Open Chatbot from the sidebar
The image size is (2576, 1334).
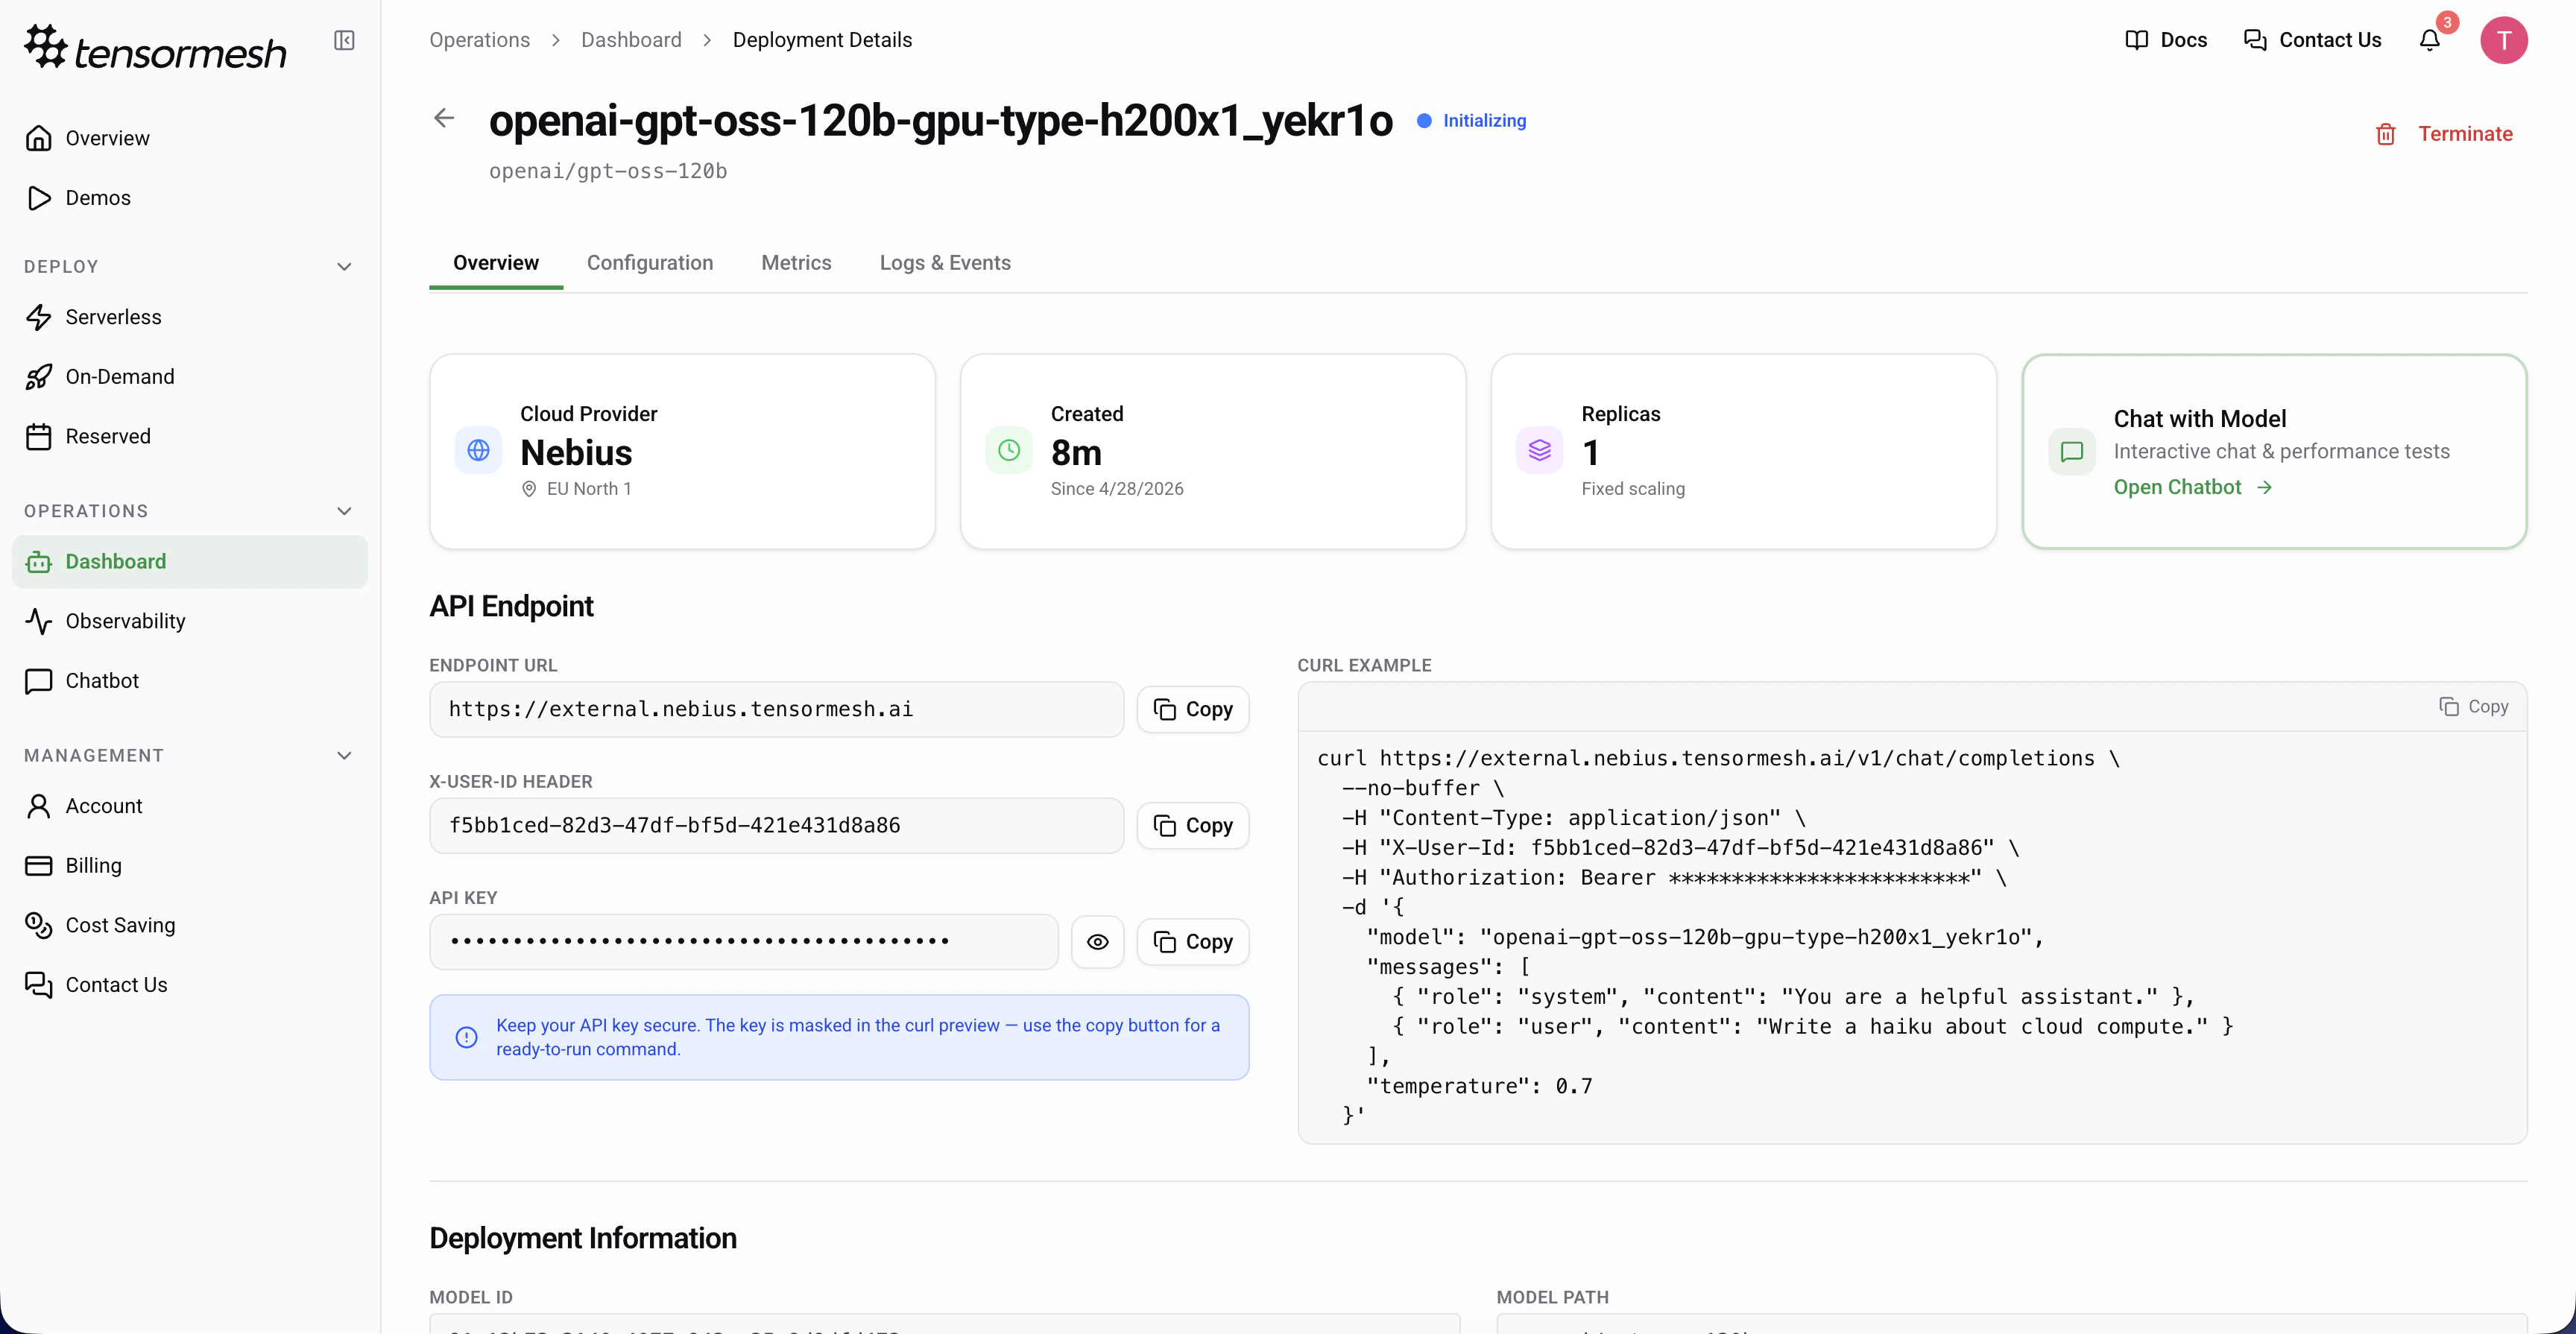pyautogui.click(x=190, y=681)
